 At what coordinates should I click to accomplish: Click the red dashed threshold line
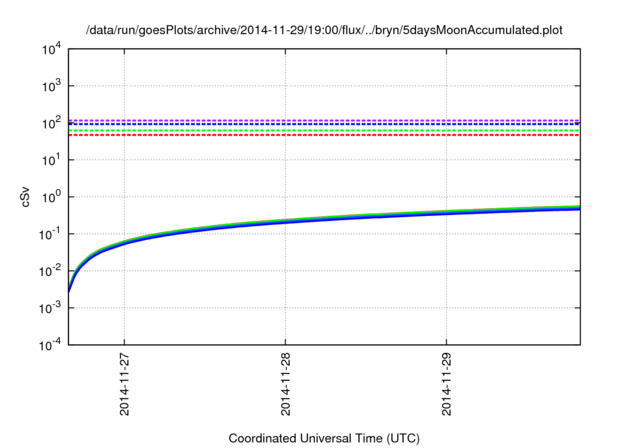(324, 135)
